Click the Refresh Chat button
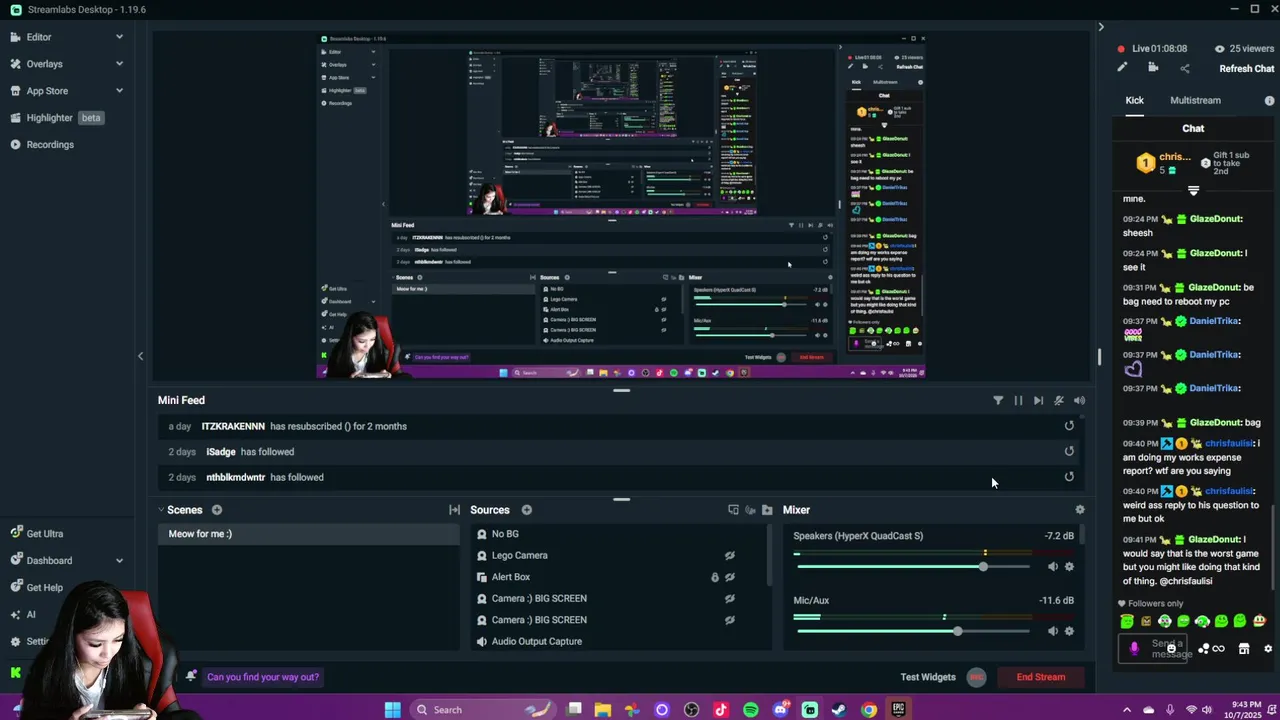 click(1246, 69)
